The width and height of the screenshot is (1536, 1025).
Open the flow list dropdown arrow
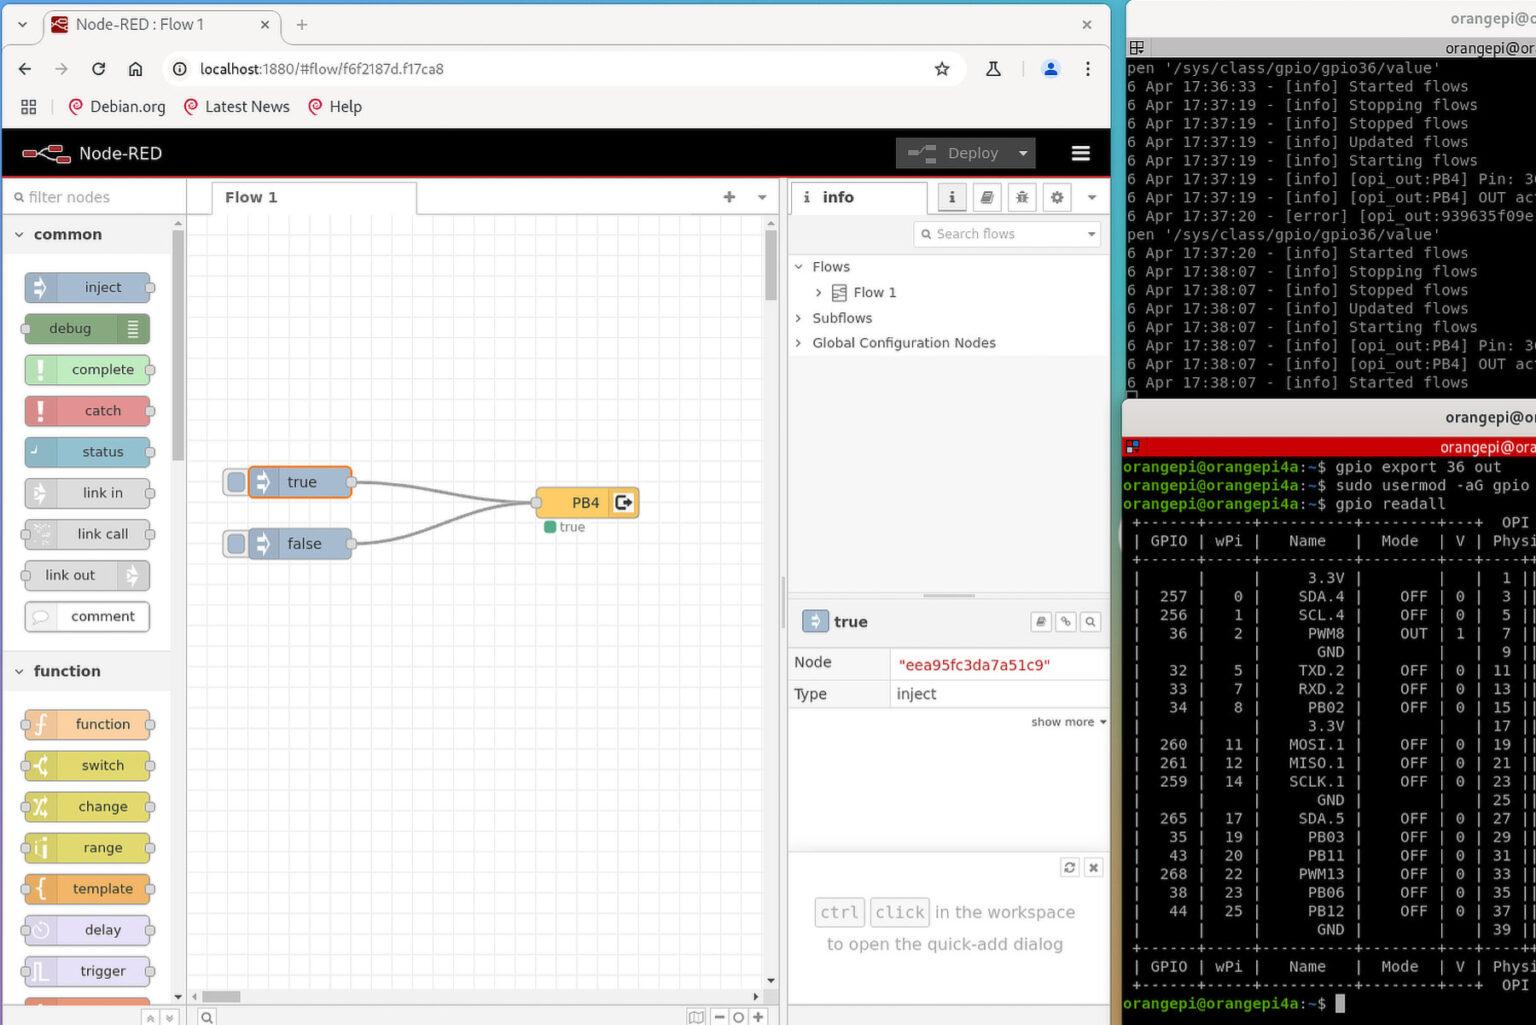tap(762, 197)
